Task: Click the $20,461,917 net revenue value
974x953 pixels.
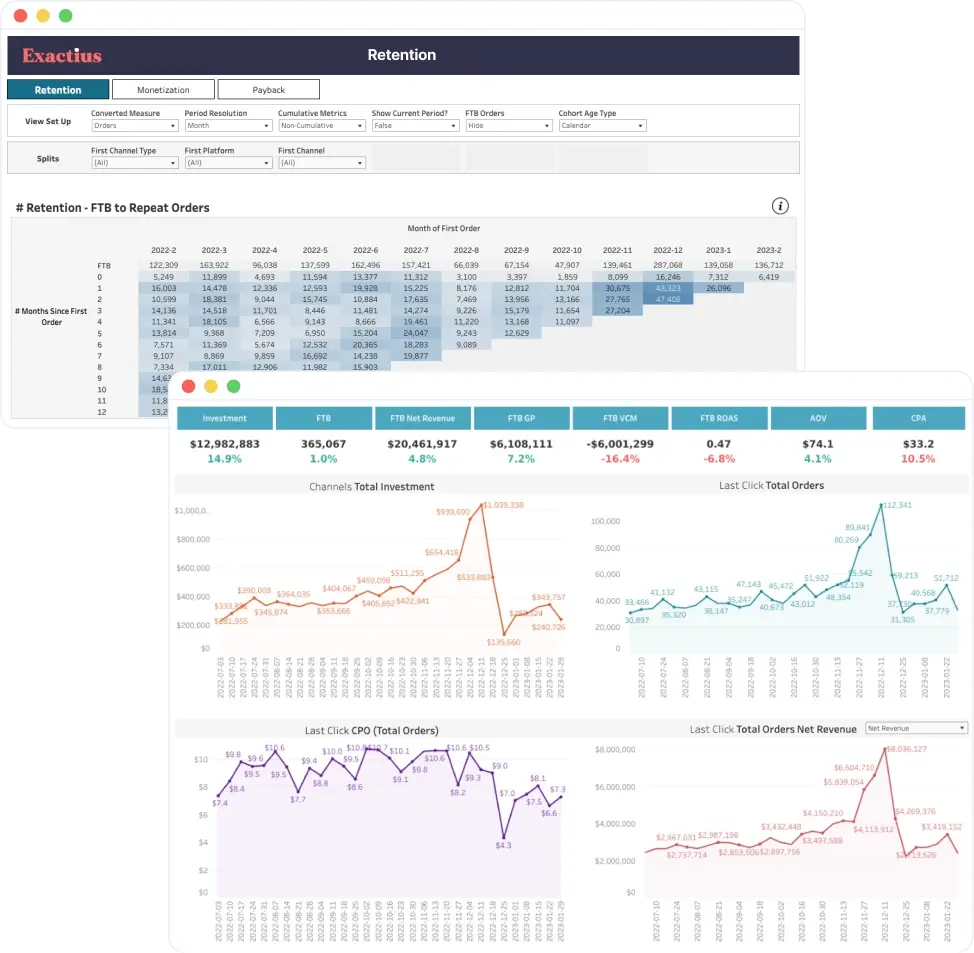Action: pos(422,444)
